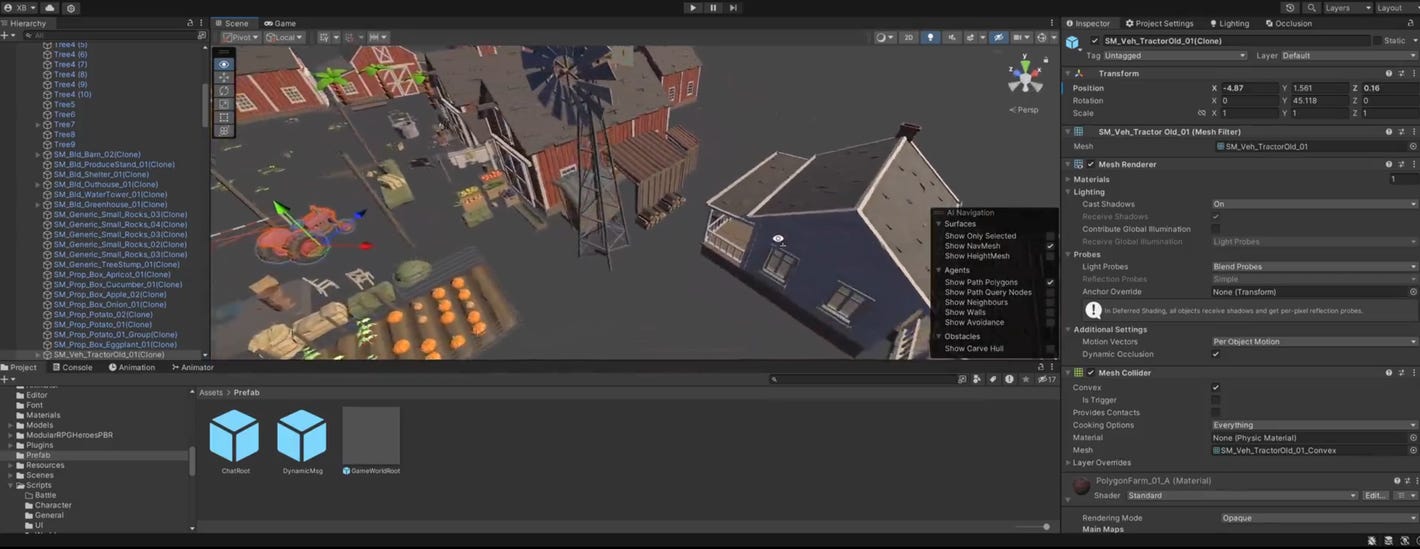This screenshot has height=549, width=1420.
Task: Enable the Static checkbox in Inspector
Action: pos(1376,41)
